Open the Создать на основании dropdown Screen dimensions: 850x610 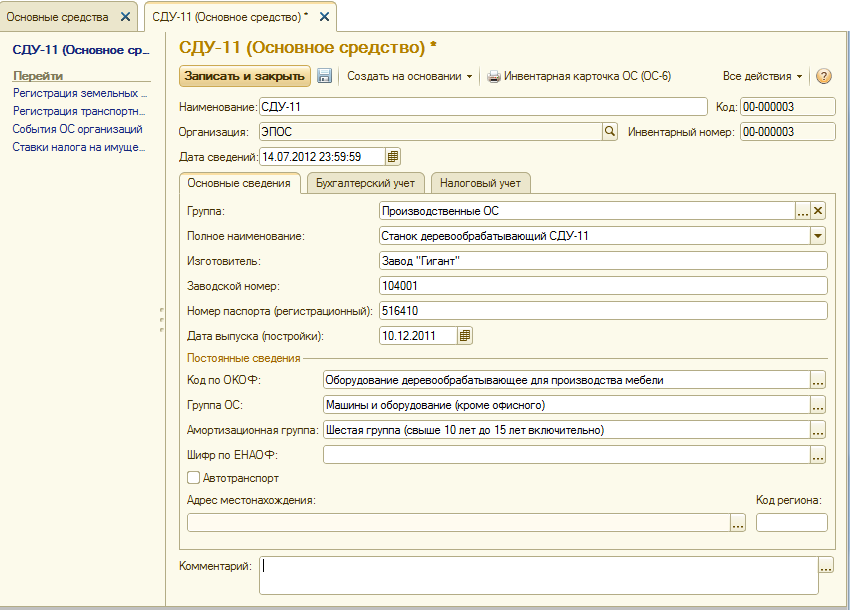[x=409, y=76]
